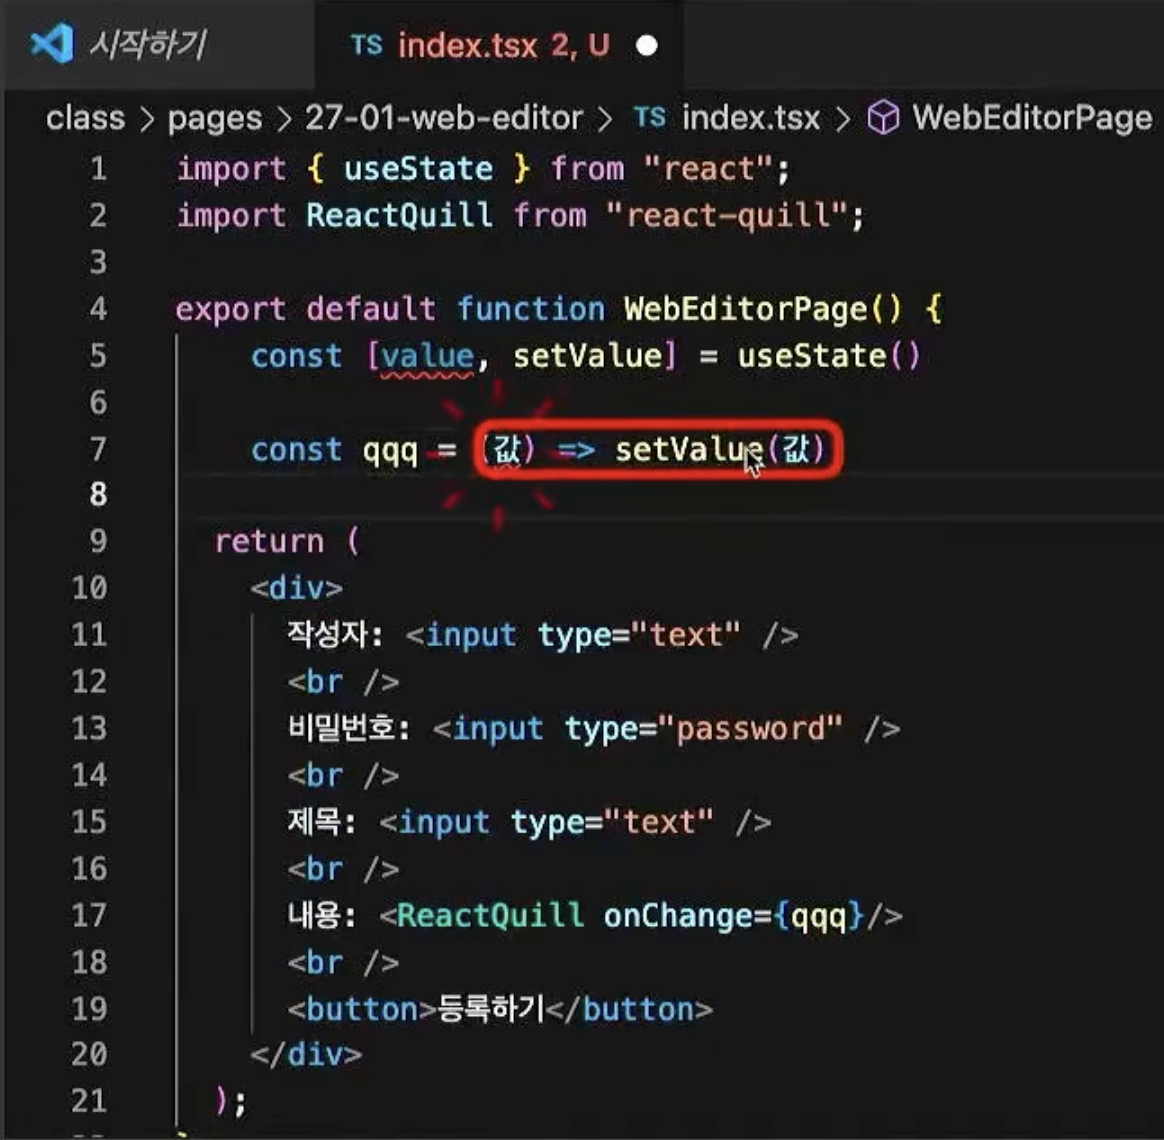
Task: Click setValue in the line 5 destructuring
Action: pyautogui.click(x=587, y=356)
